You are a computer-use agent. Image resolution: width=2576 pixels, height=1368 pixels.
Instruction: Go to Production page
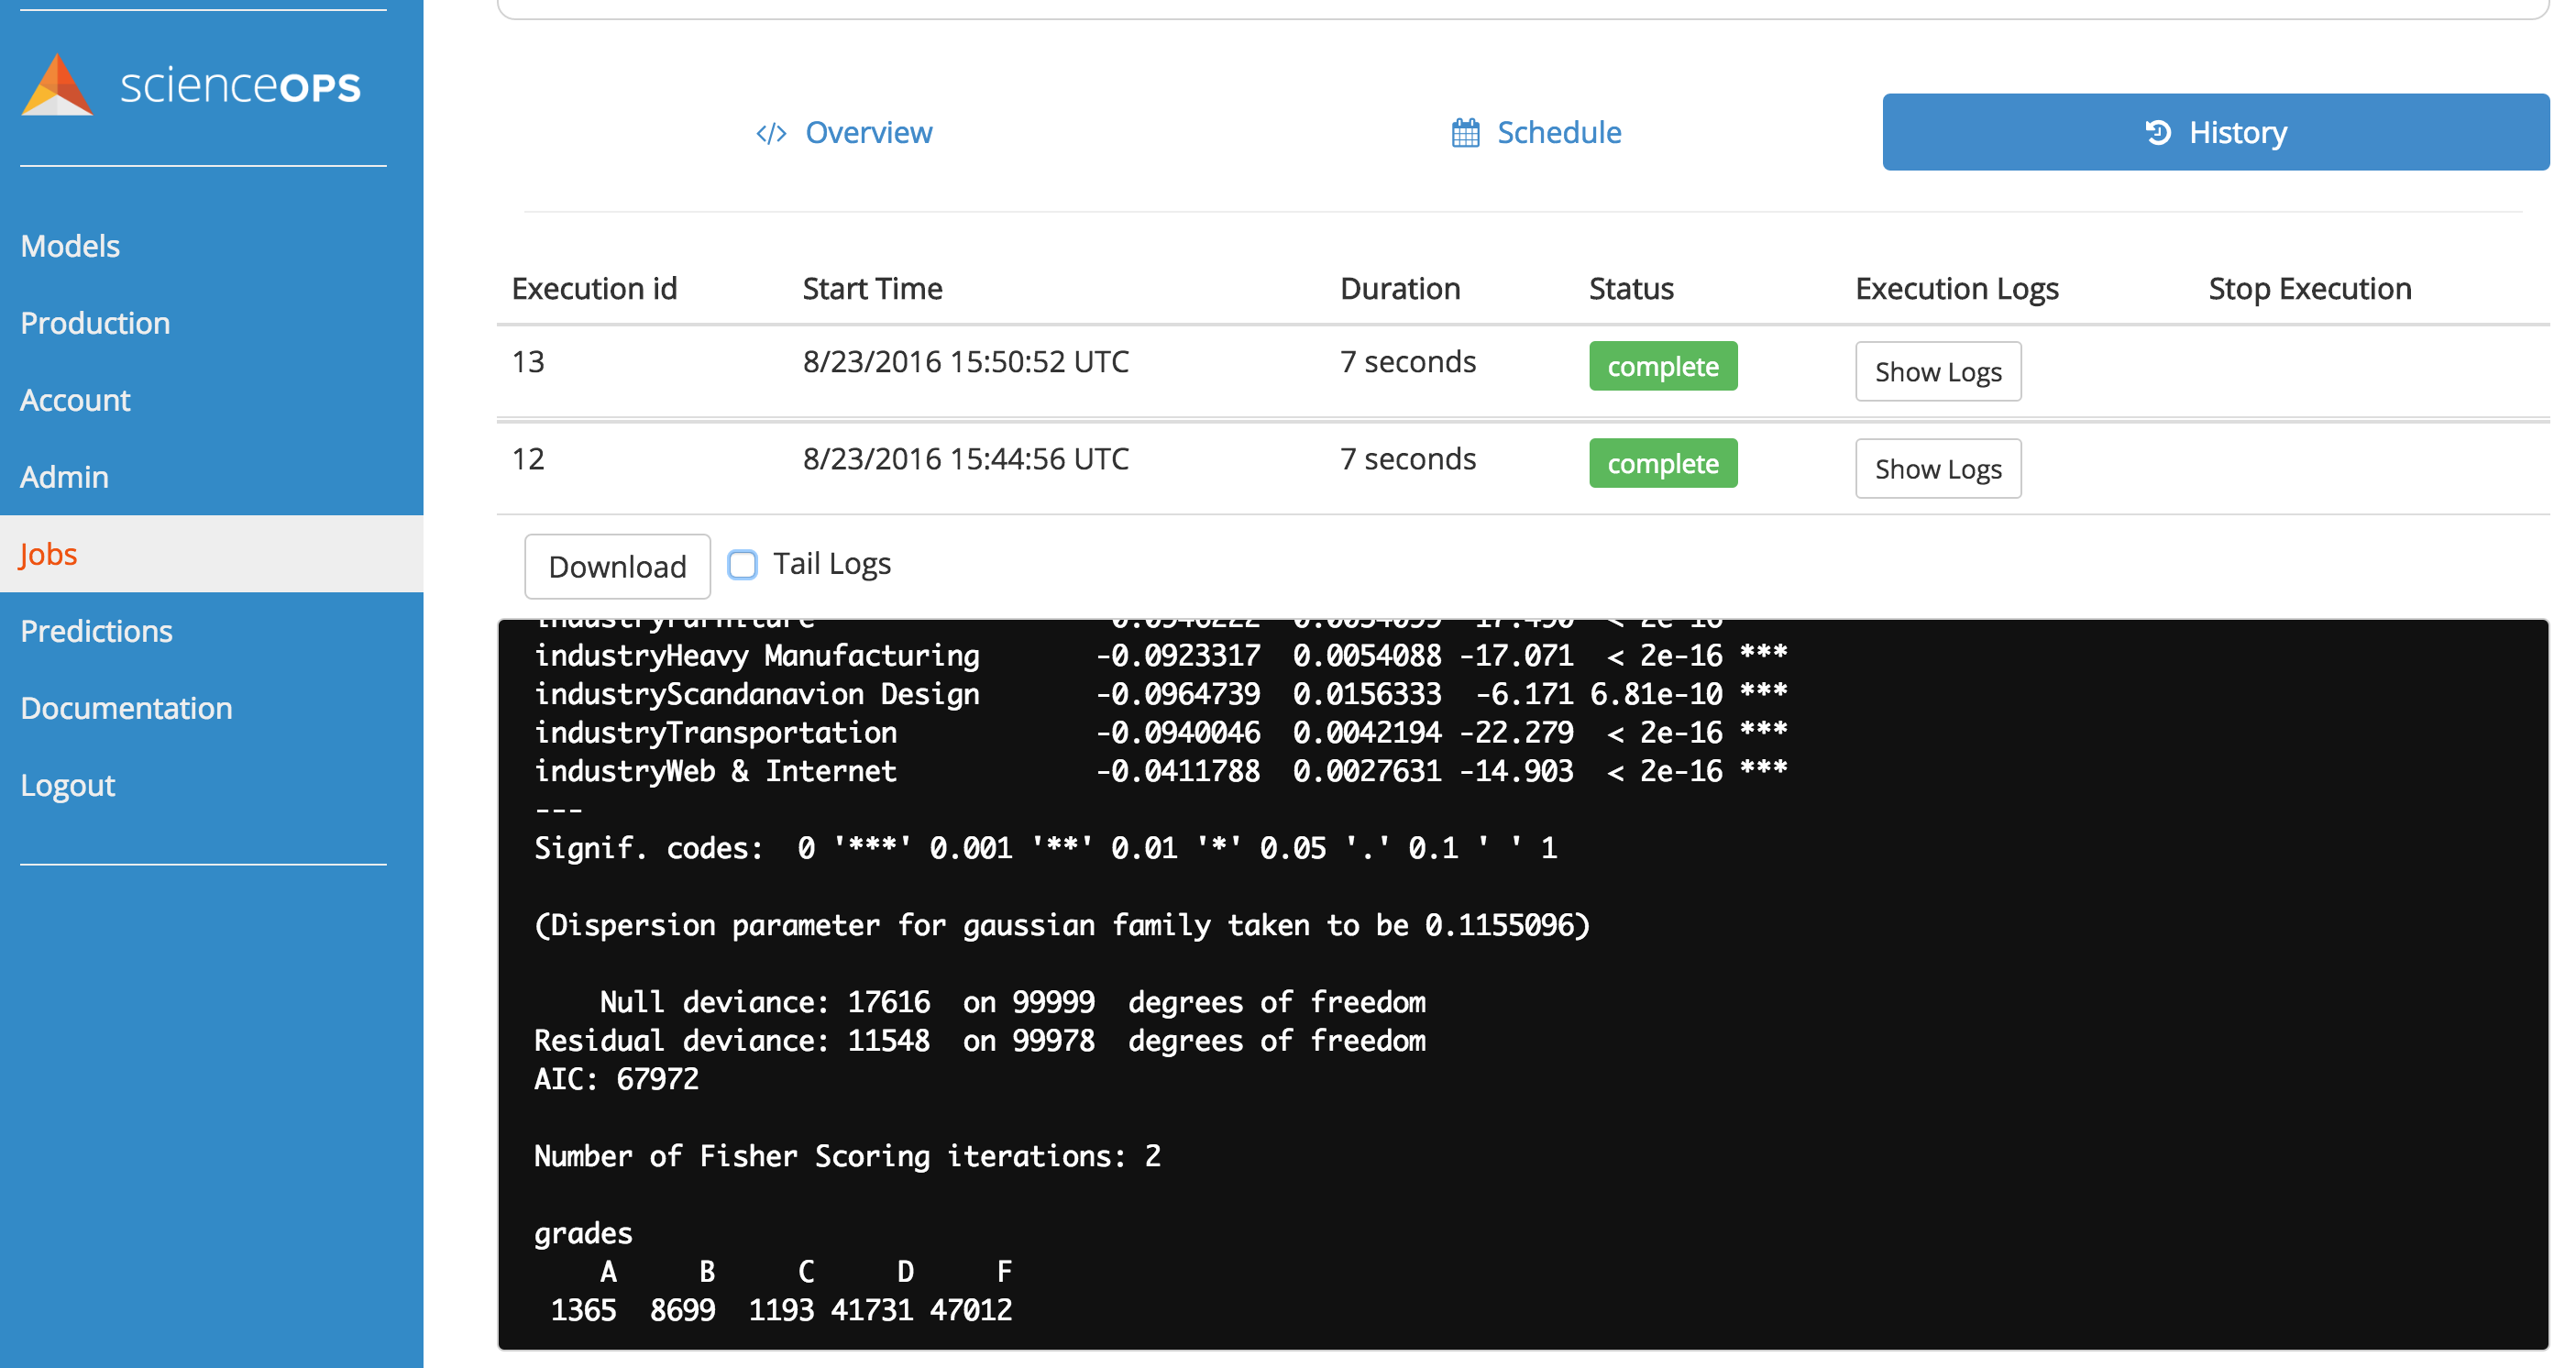click(95, 323)
